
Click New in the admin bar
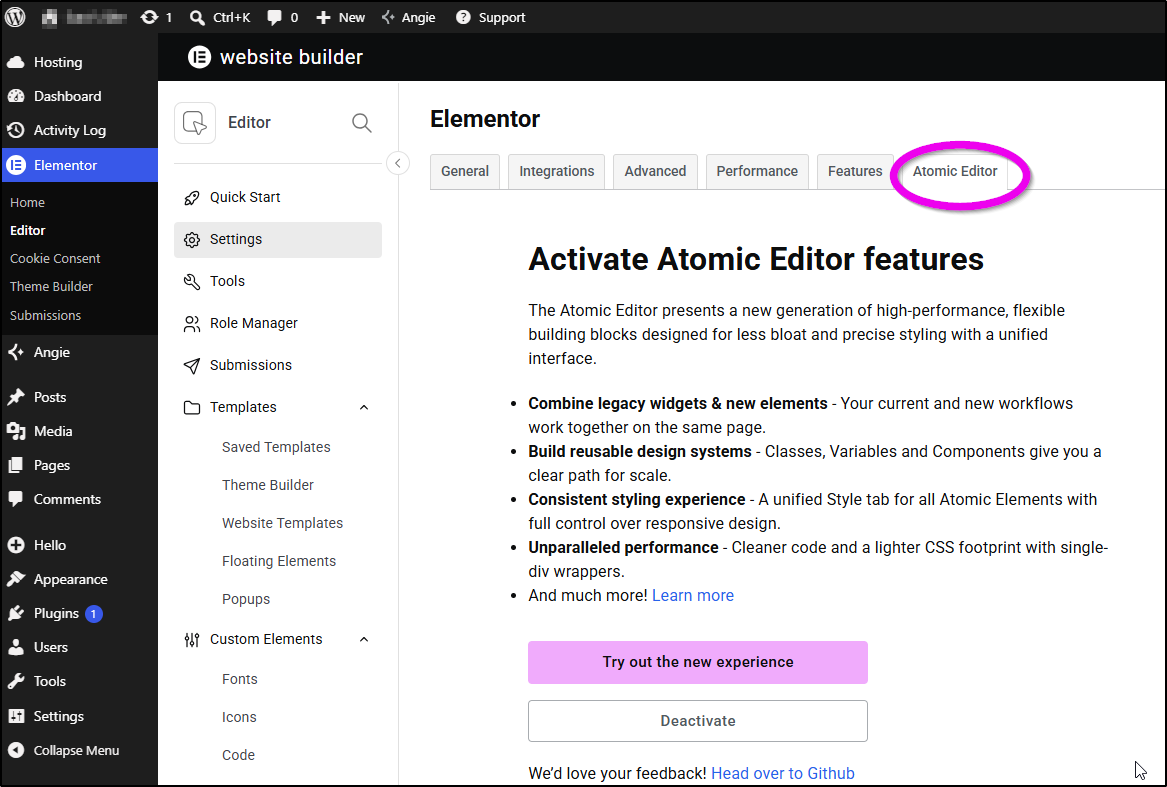click(x=340, y=17)
